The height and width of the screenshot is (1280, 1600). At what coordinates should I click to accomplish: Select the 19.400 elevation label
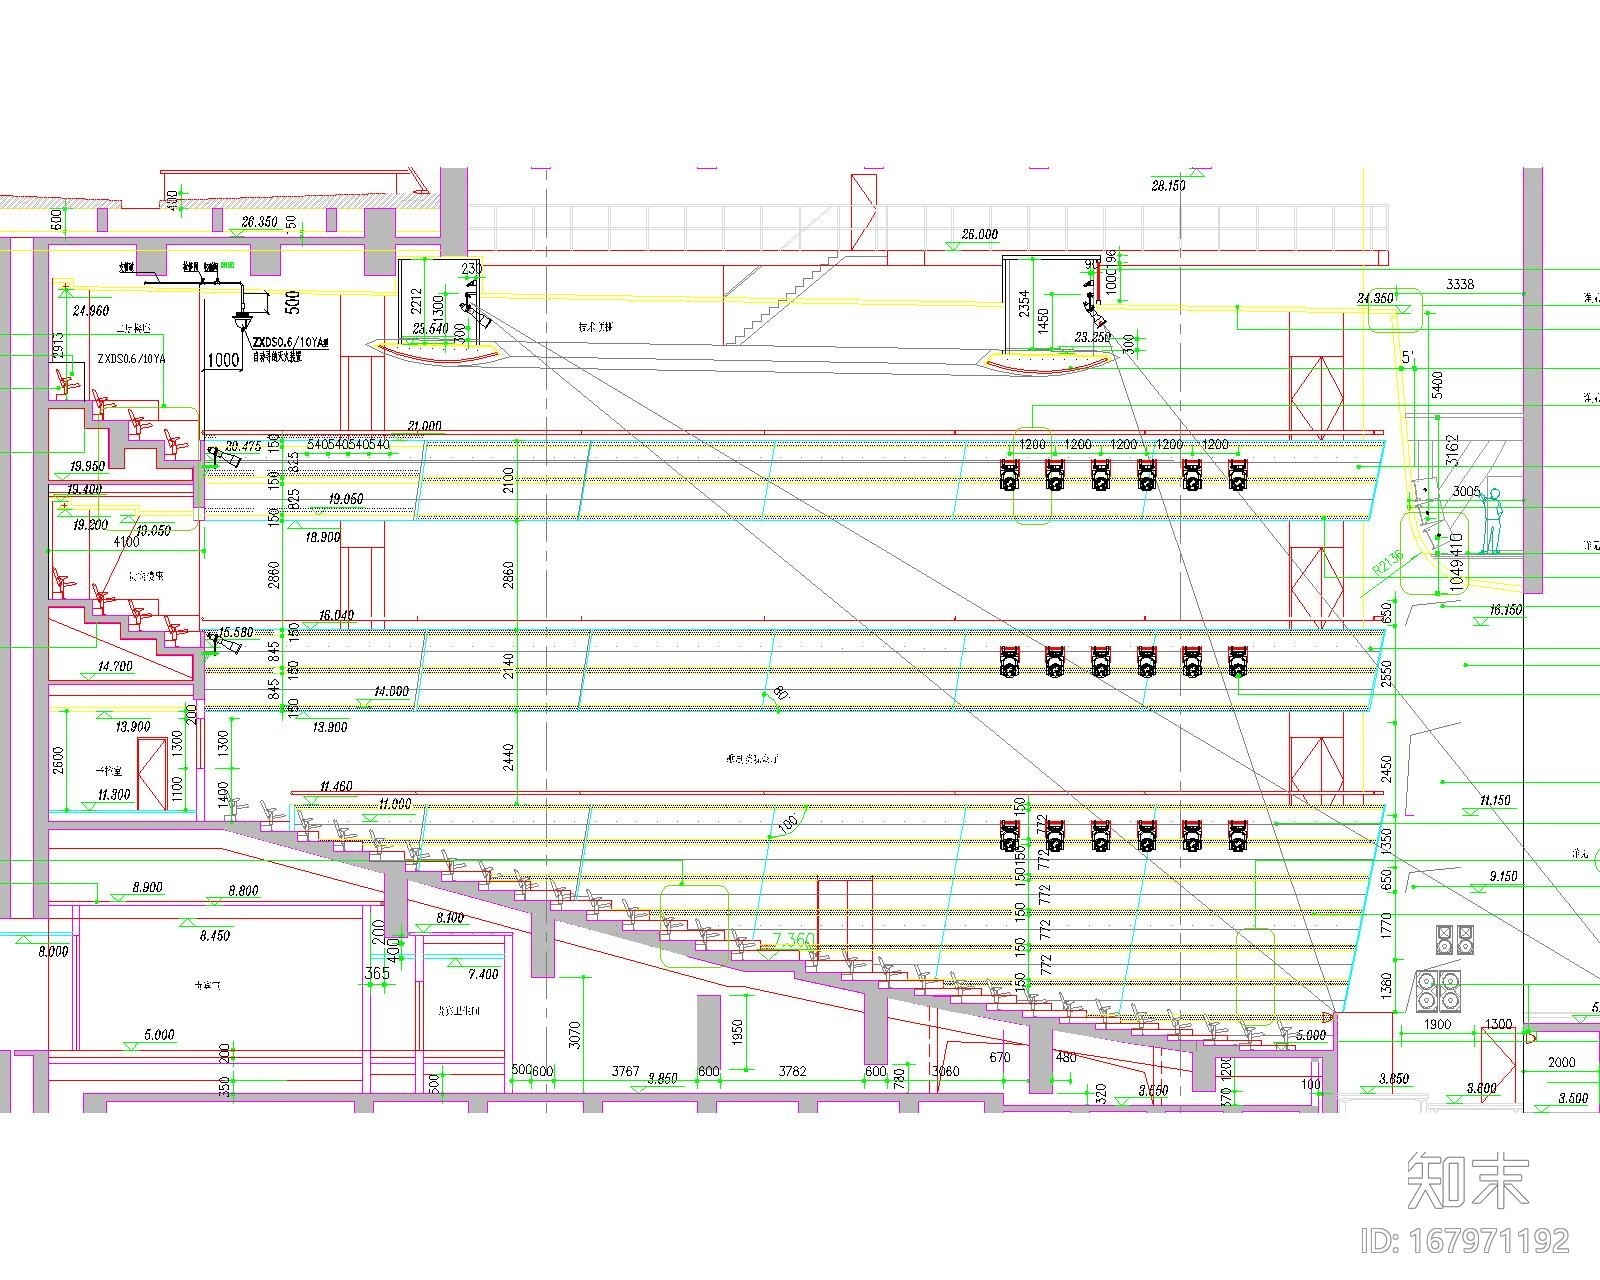[84, 489]
